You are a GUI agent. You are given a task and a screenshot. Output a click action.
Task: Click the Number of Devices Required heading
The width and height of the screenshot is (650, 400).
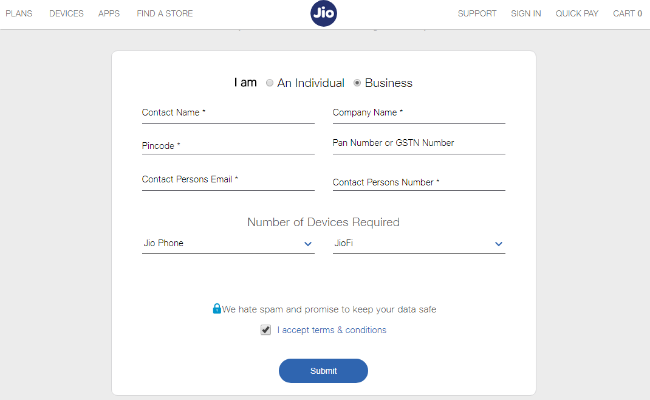[x=323, y=222]
